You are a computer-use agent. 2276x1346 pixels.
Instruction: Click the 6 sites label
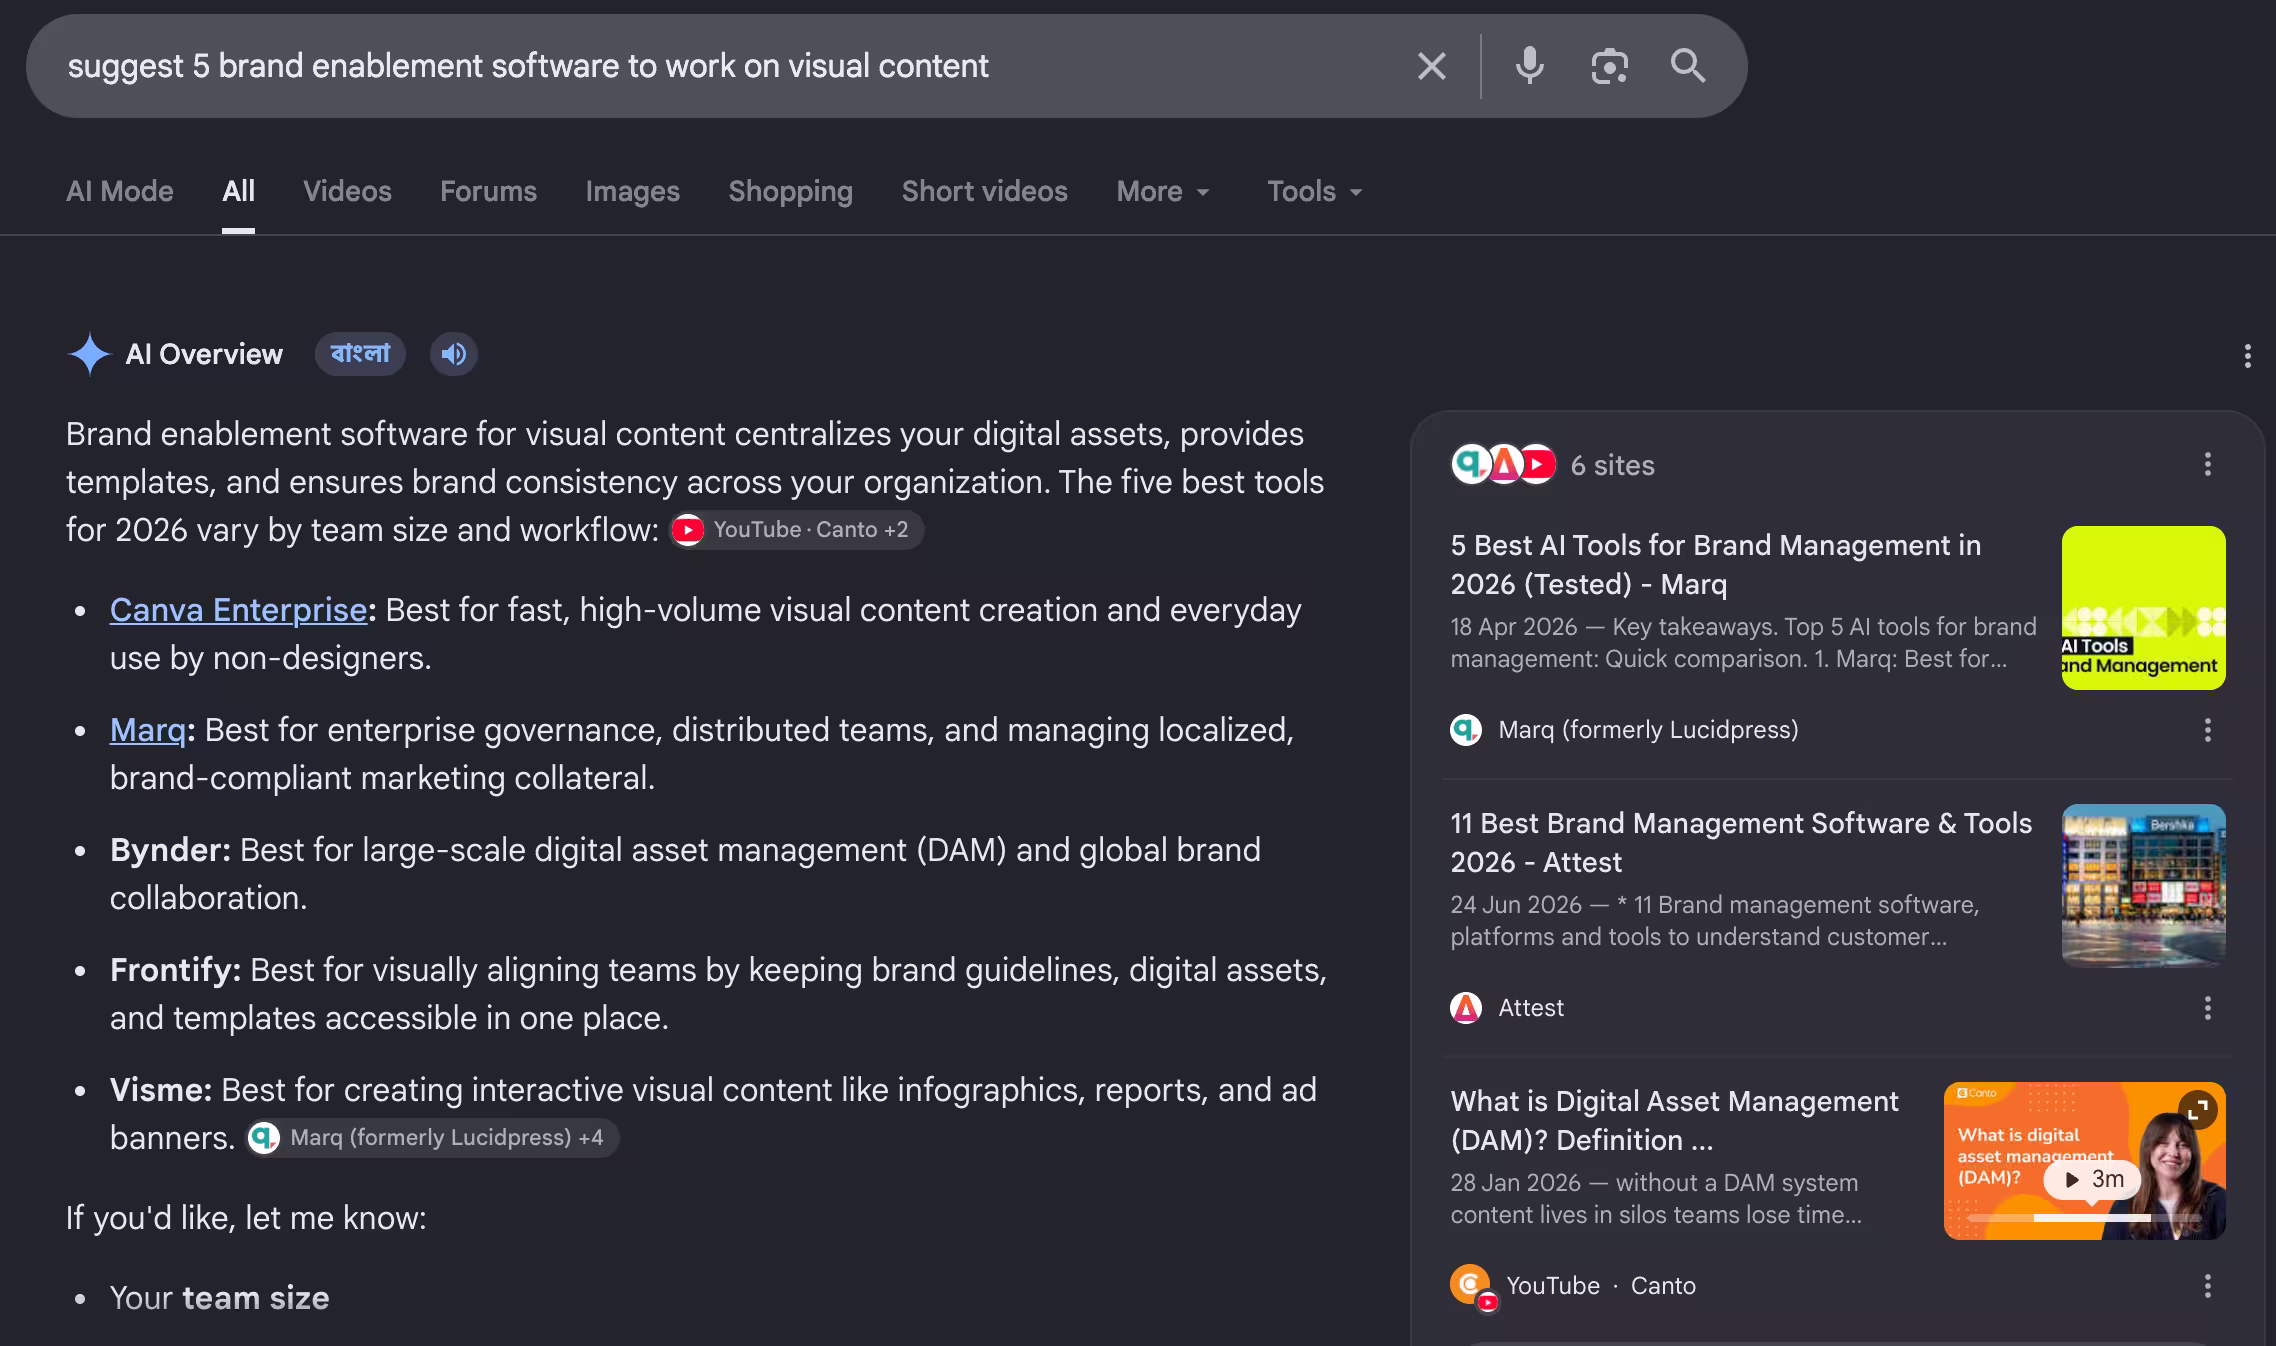(x=1612, y=465)
